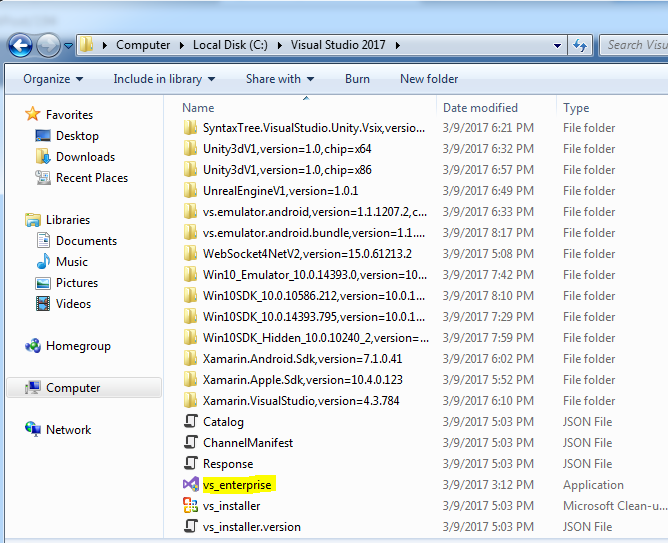Click the refresh icon beside the address bar
This screenshot has width=668, height=543.
580,45
